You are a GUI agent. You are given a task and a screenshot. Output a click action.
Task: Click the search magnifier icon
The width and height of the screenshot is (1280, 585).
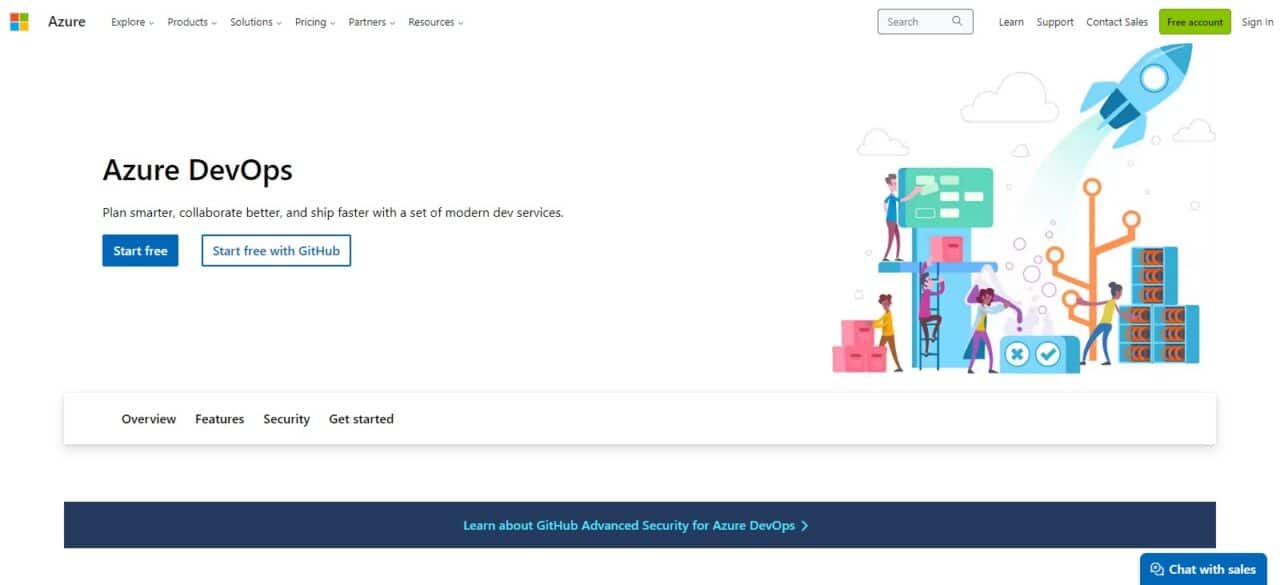957,21
